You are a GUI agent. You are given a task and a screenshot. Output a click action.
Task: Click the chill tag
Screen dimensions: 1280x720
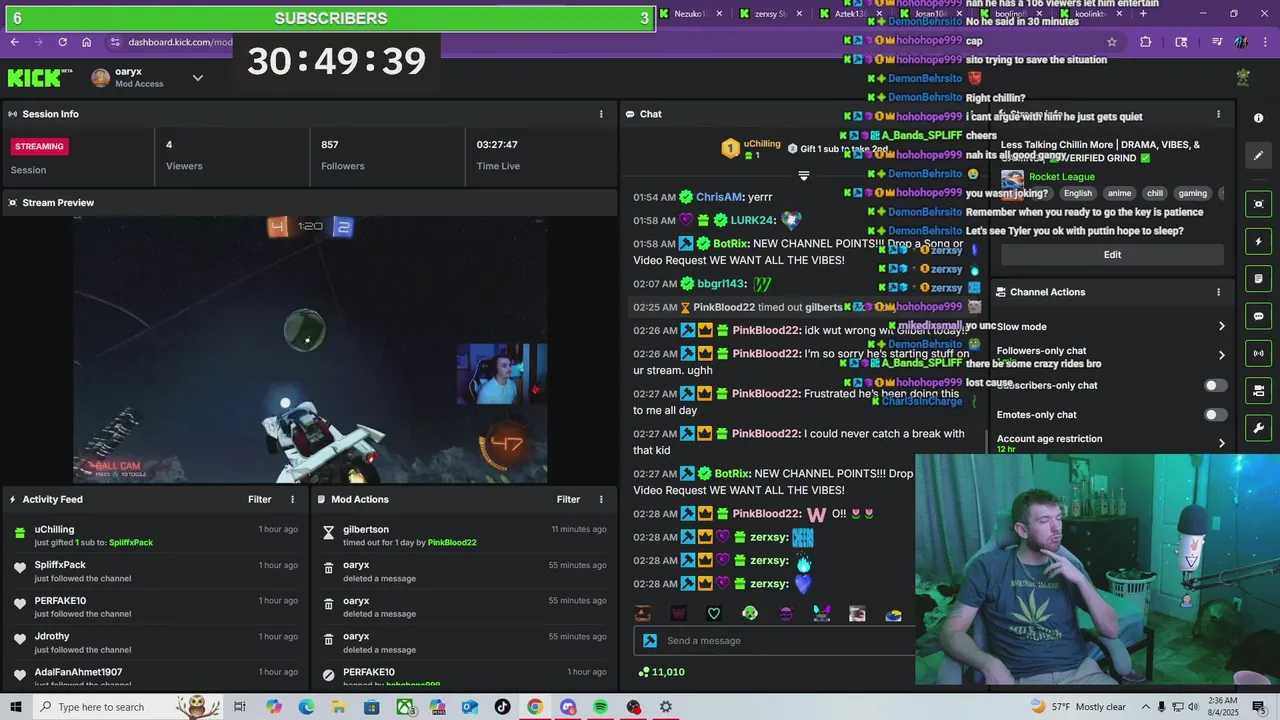[1155, 193]
